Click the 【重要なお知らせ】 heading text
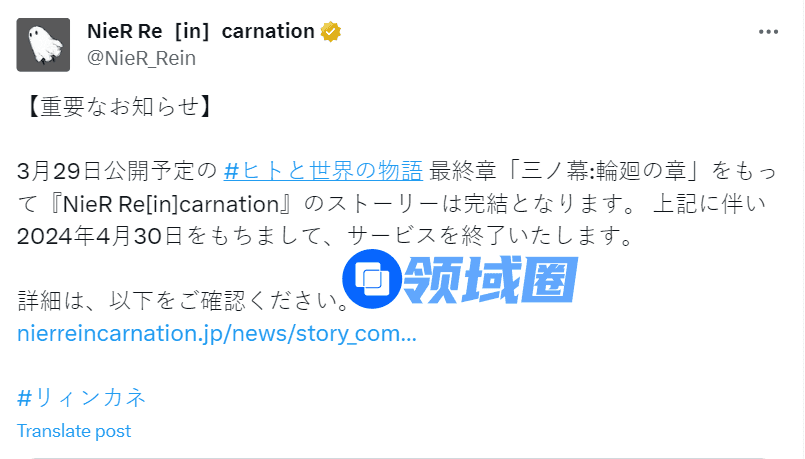Viewport: 805px width, 459px height. pos(116,106)
